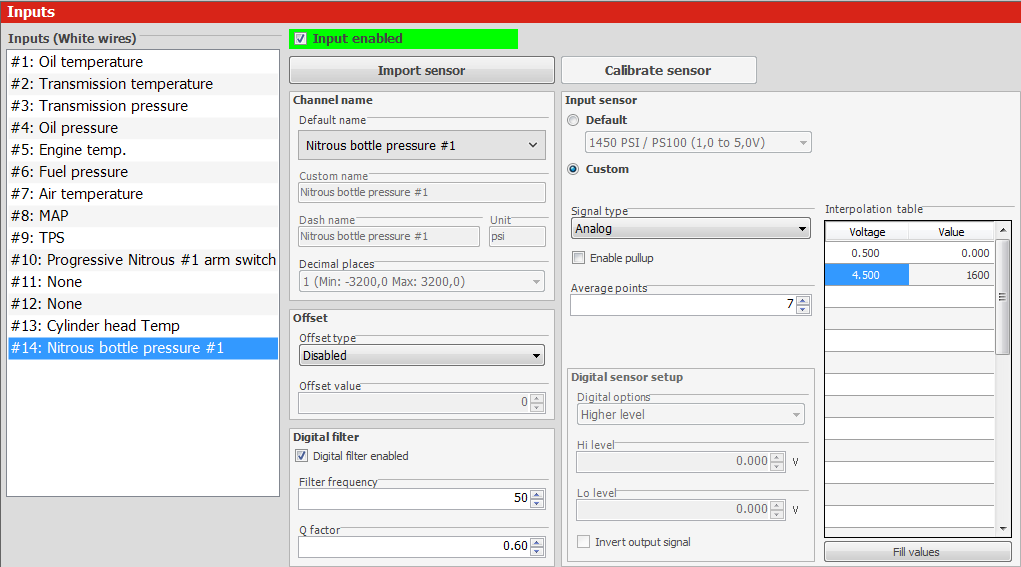
Task: Toggle Digital filter enabled checkbox
Action: (x=302, y=456)
